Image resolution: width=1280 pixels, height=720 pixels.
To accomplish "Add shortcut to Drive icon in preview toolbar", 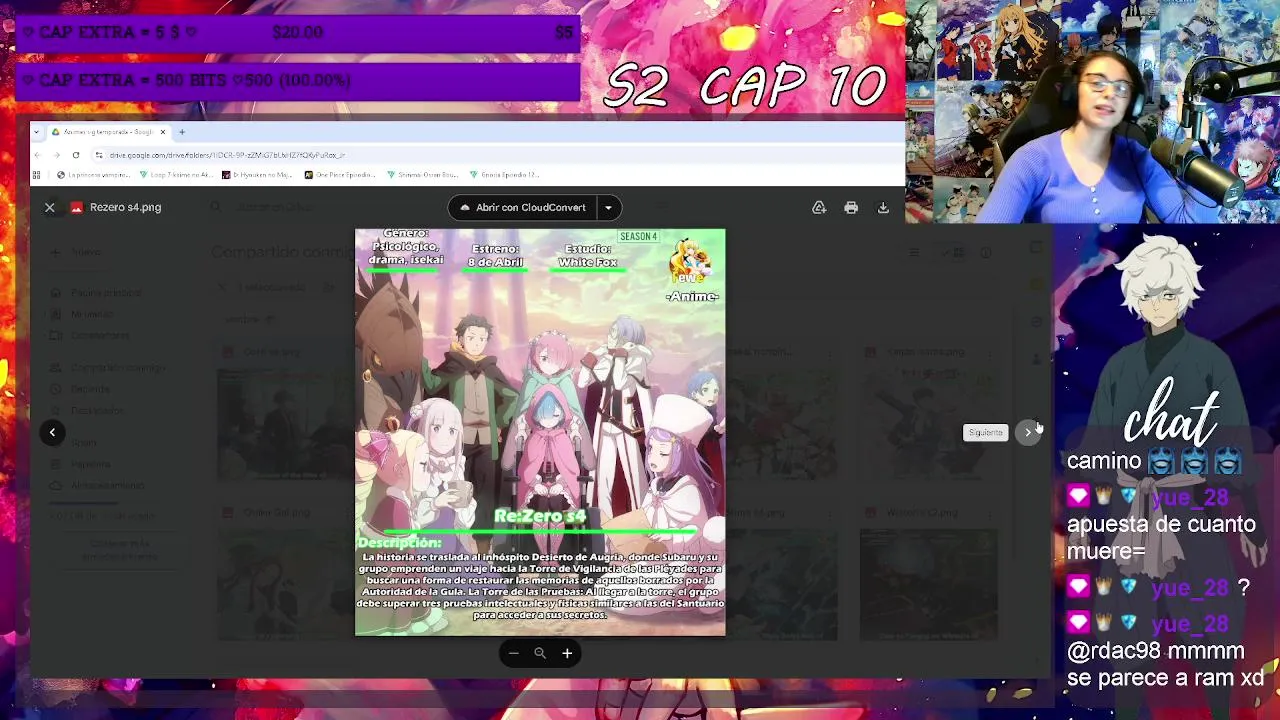I will (819, 207).
